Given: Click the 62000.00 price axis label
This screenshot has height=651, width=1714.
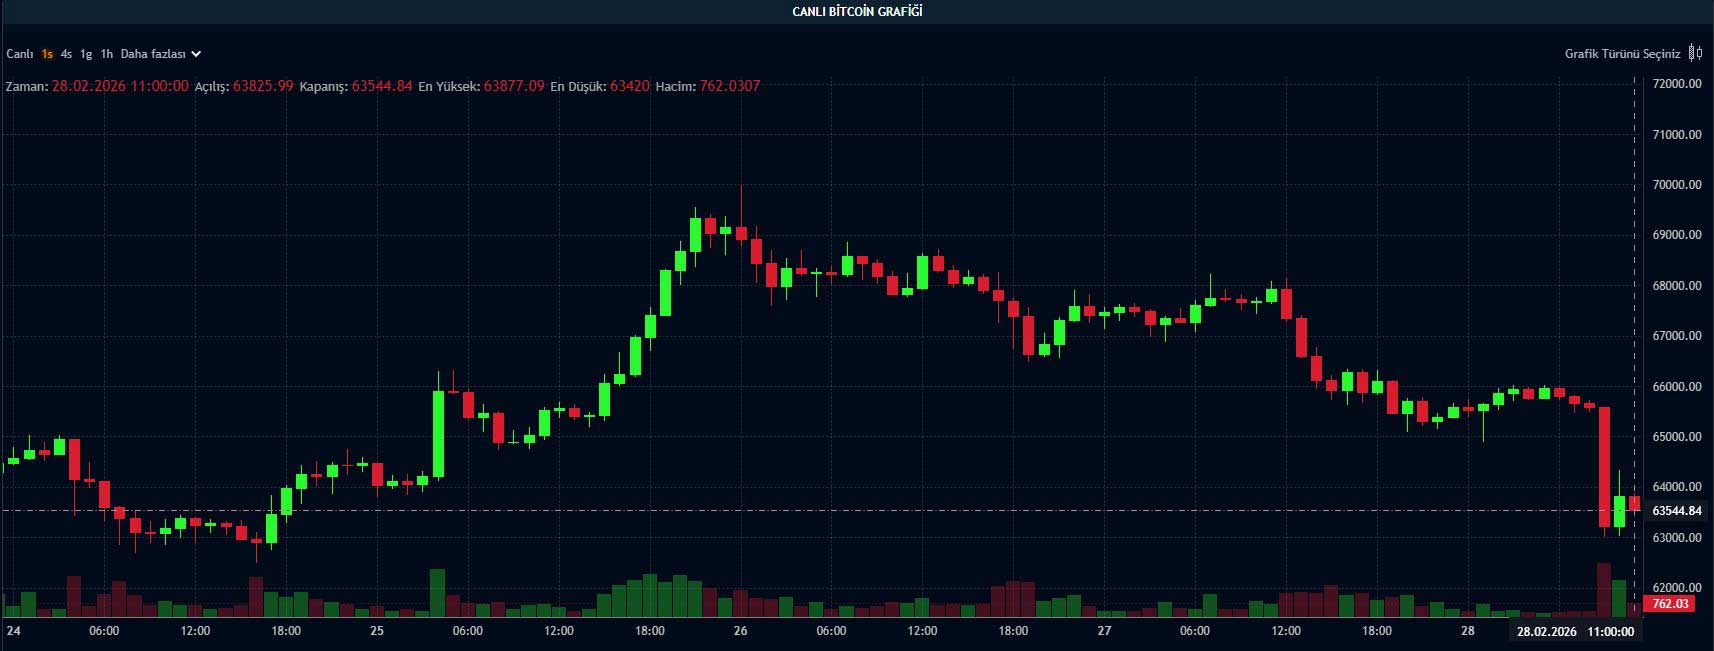Looking at the screenshot, I should pos(1676,588).
